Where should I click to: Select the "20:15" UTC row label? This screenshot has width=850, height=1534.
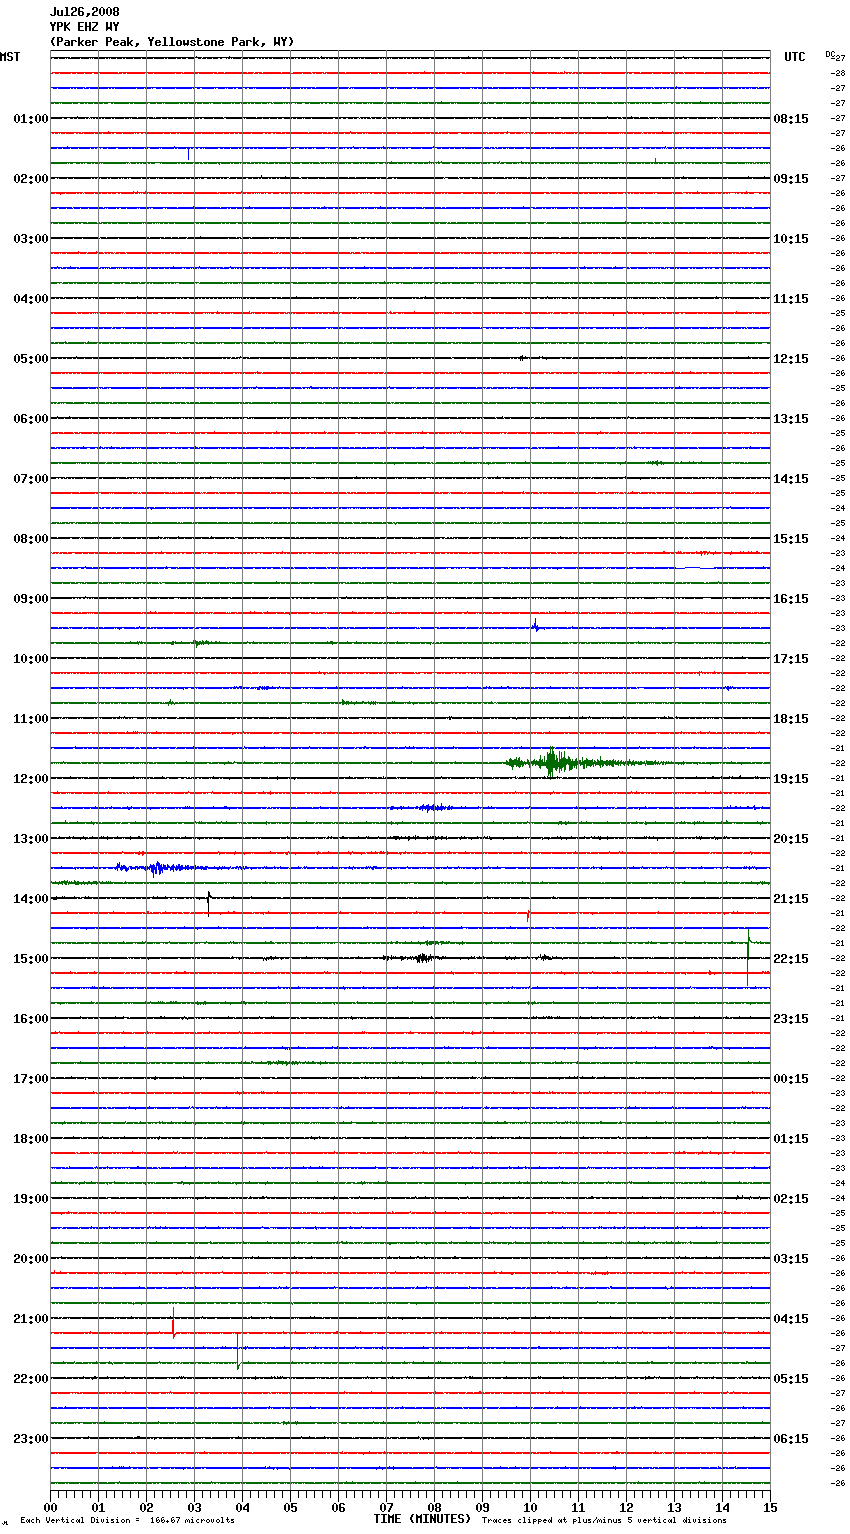791,839
